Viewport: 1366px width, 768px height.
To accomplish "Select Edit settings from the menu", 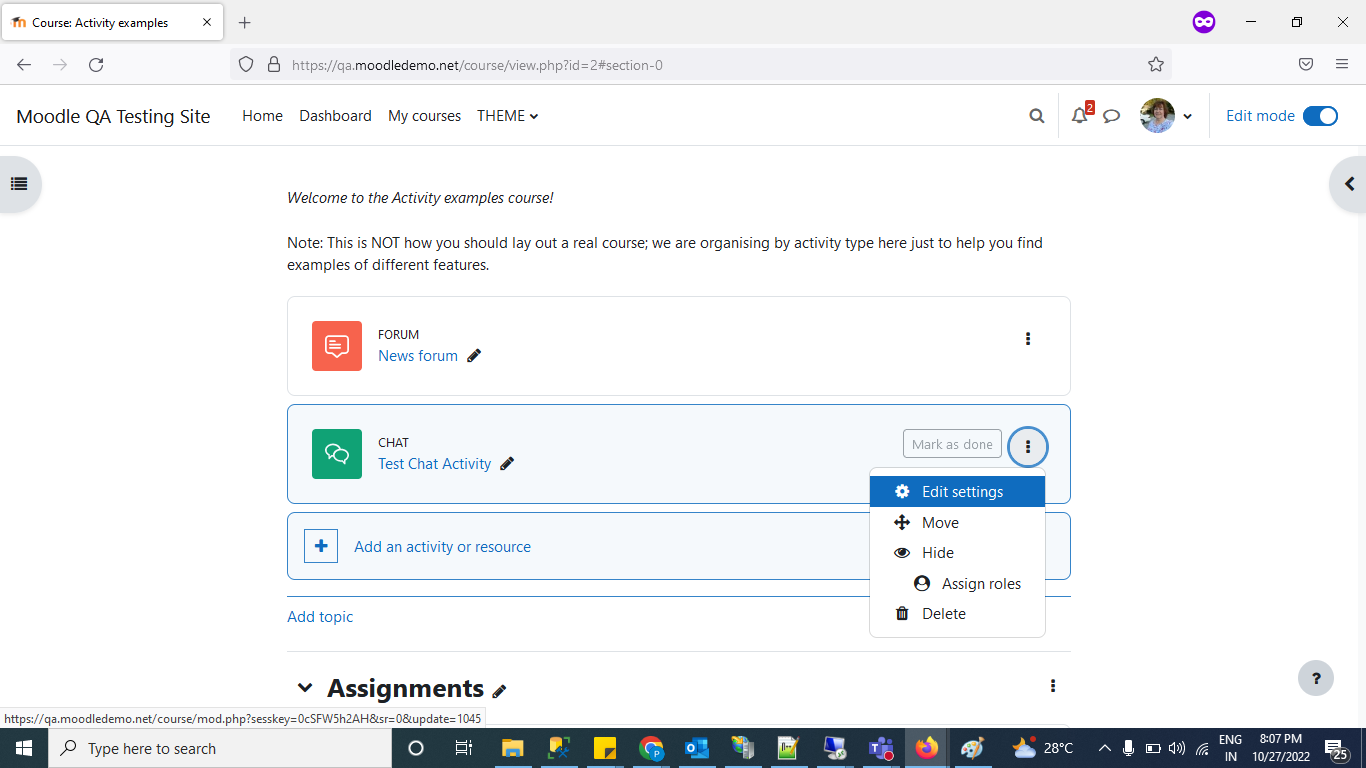I will pos(957,492).
